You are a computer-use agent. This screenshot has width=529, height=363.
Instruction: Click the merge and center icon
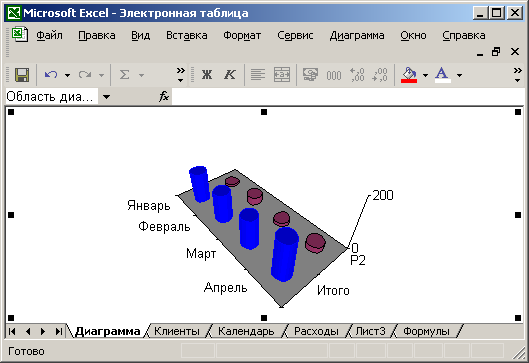(282, 75)
